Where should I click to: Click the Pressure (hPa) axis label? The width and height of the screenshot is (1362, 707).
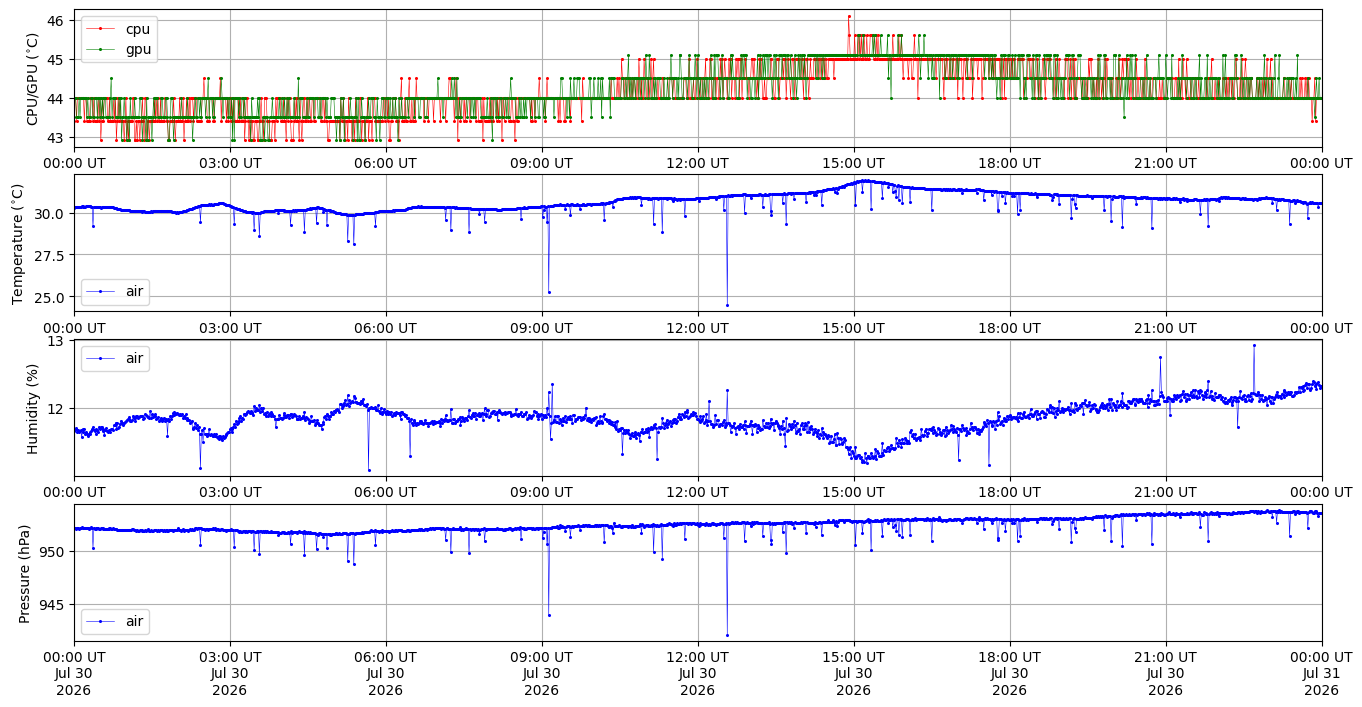pos(24,573)
